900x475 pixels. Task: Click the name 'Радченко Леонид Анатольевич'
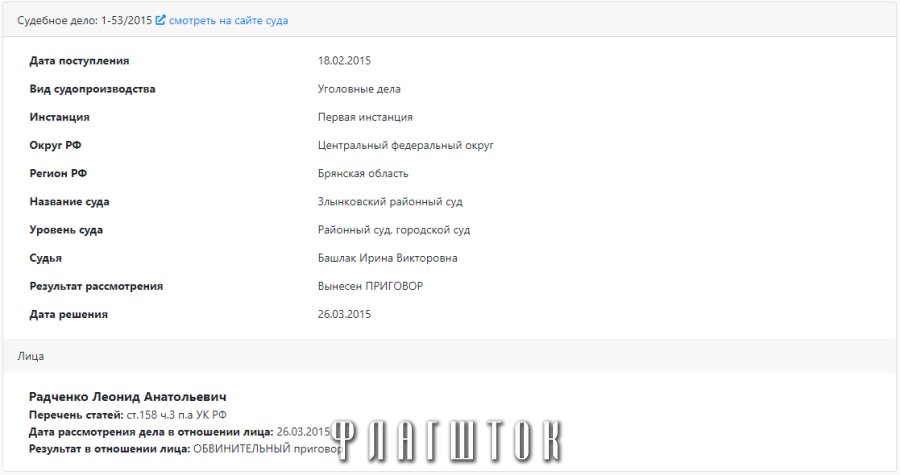pos(127,397)
